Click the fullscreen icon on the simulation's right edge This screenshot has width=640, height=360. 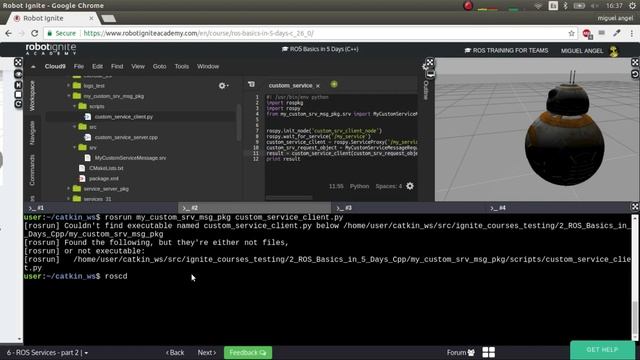[635, 62]
